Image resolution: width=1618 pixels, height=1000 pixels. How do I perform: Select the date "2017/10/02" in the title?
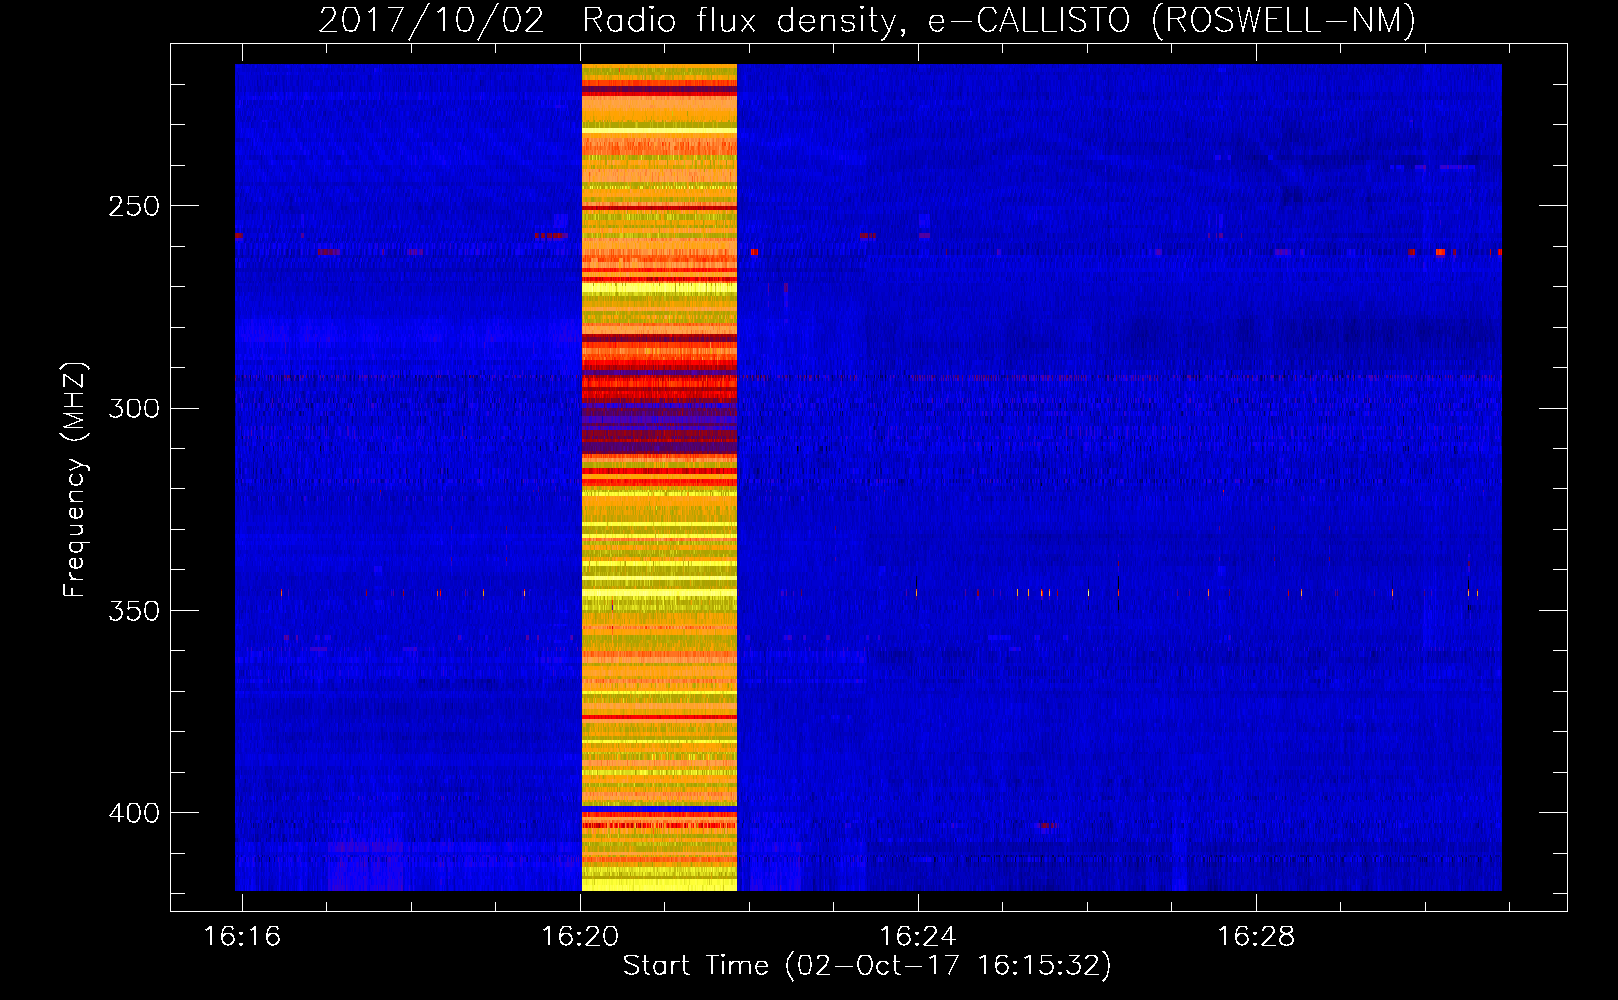click(432, 20)
